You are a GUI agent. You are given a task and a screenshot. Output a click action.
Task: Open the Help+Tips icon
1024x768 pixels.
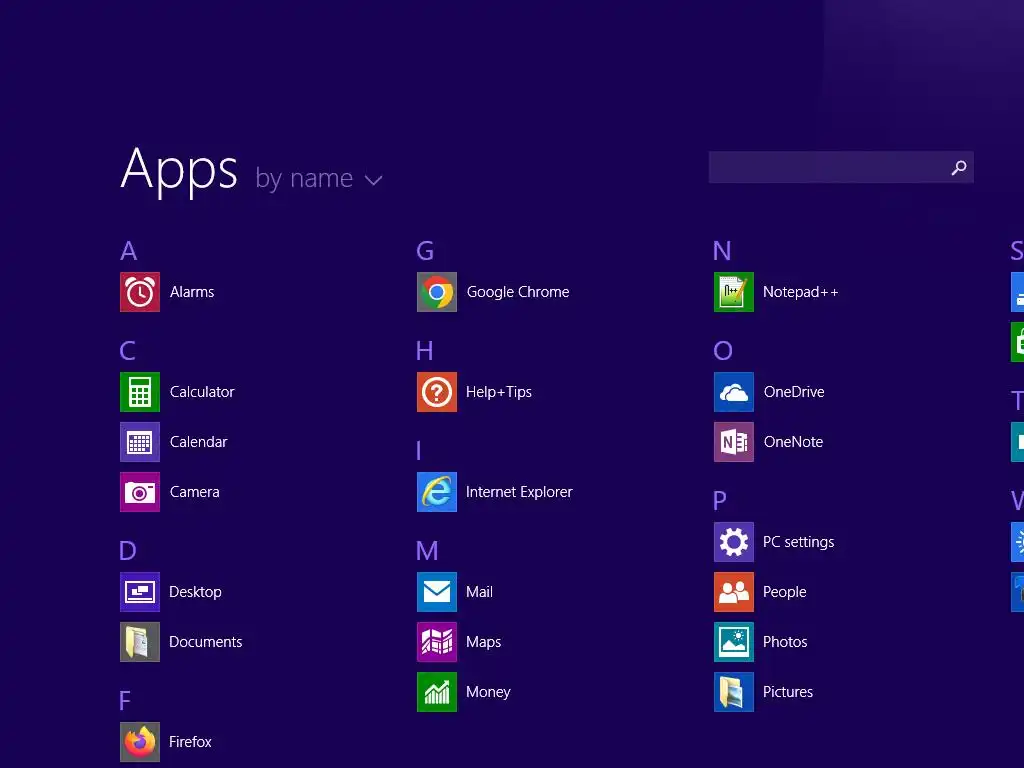(437, 392)
